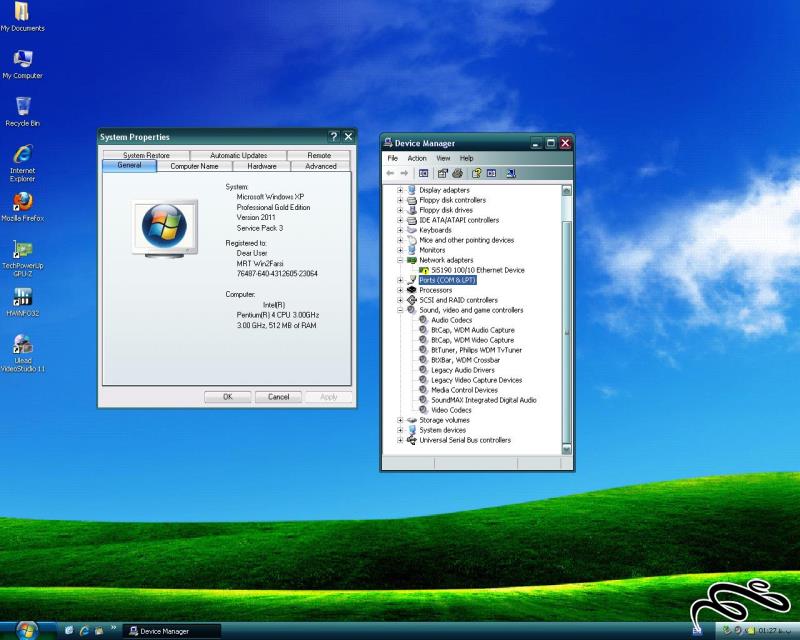Image resolution: width=800 pixels, height=640 pixels.
Task: Click the Help toolbar icon with question mark
Action: pyautogui.click(x=477, y=174)
